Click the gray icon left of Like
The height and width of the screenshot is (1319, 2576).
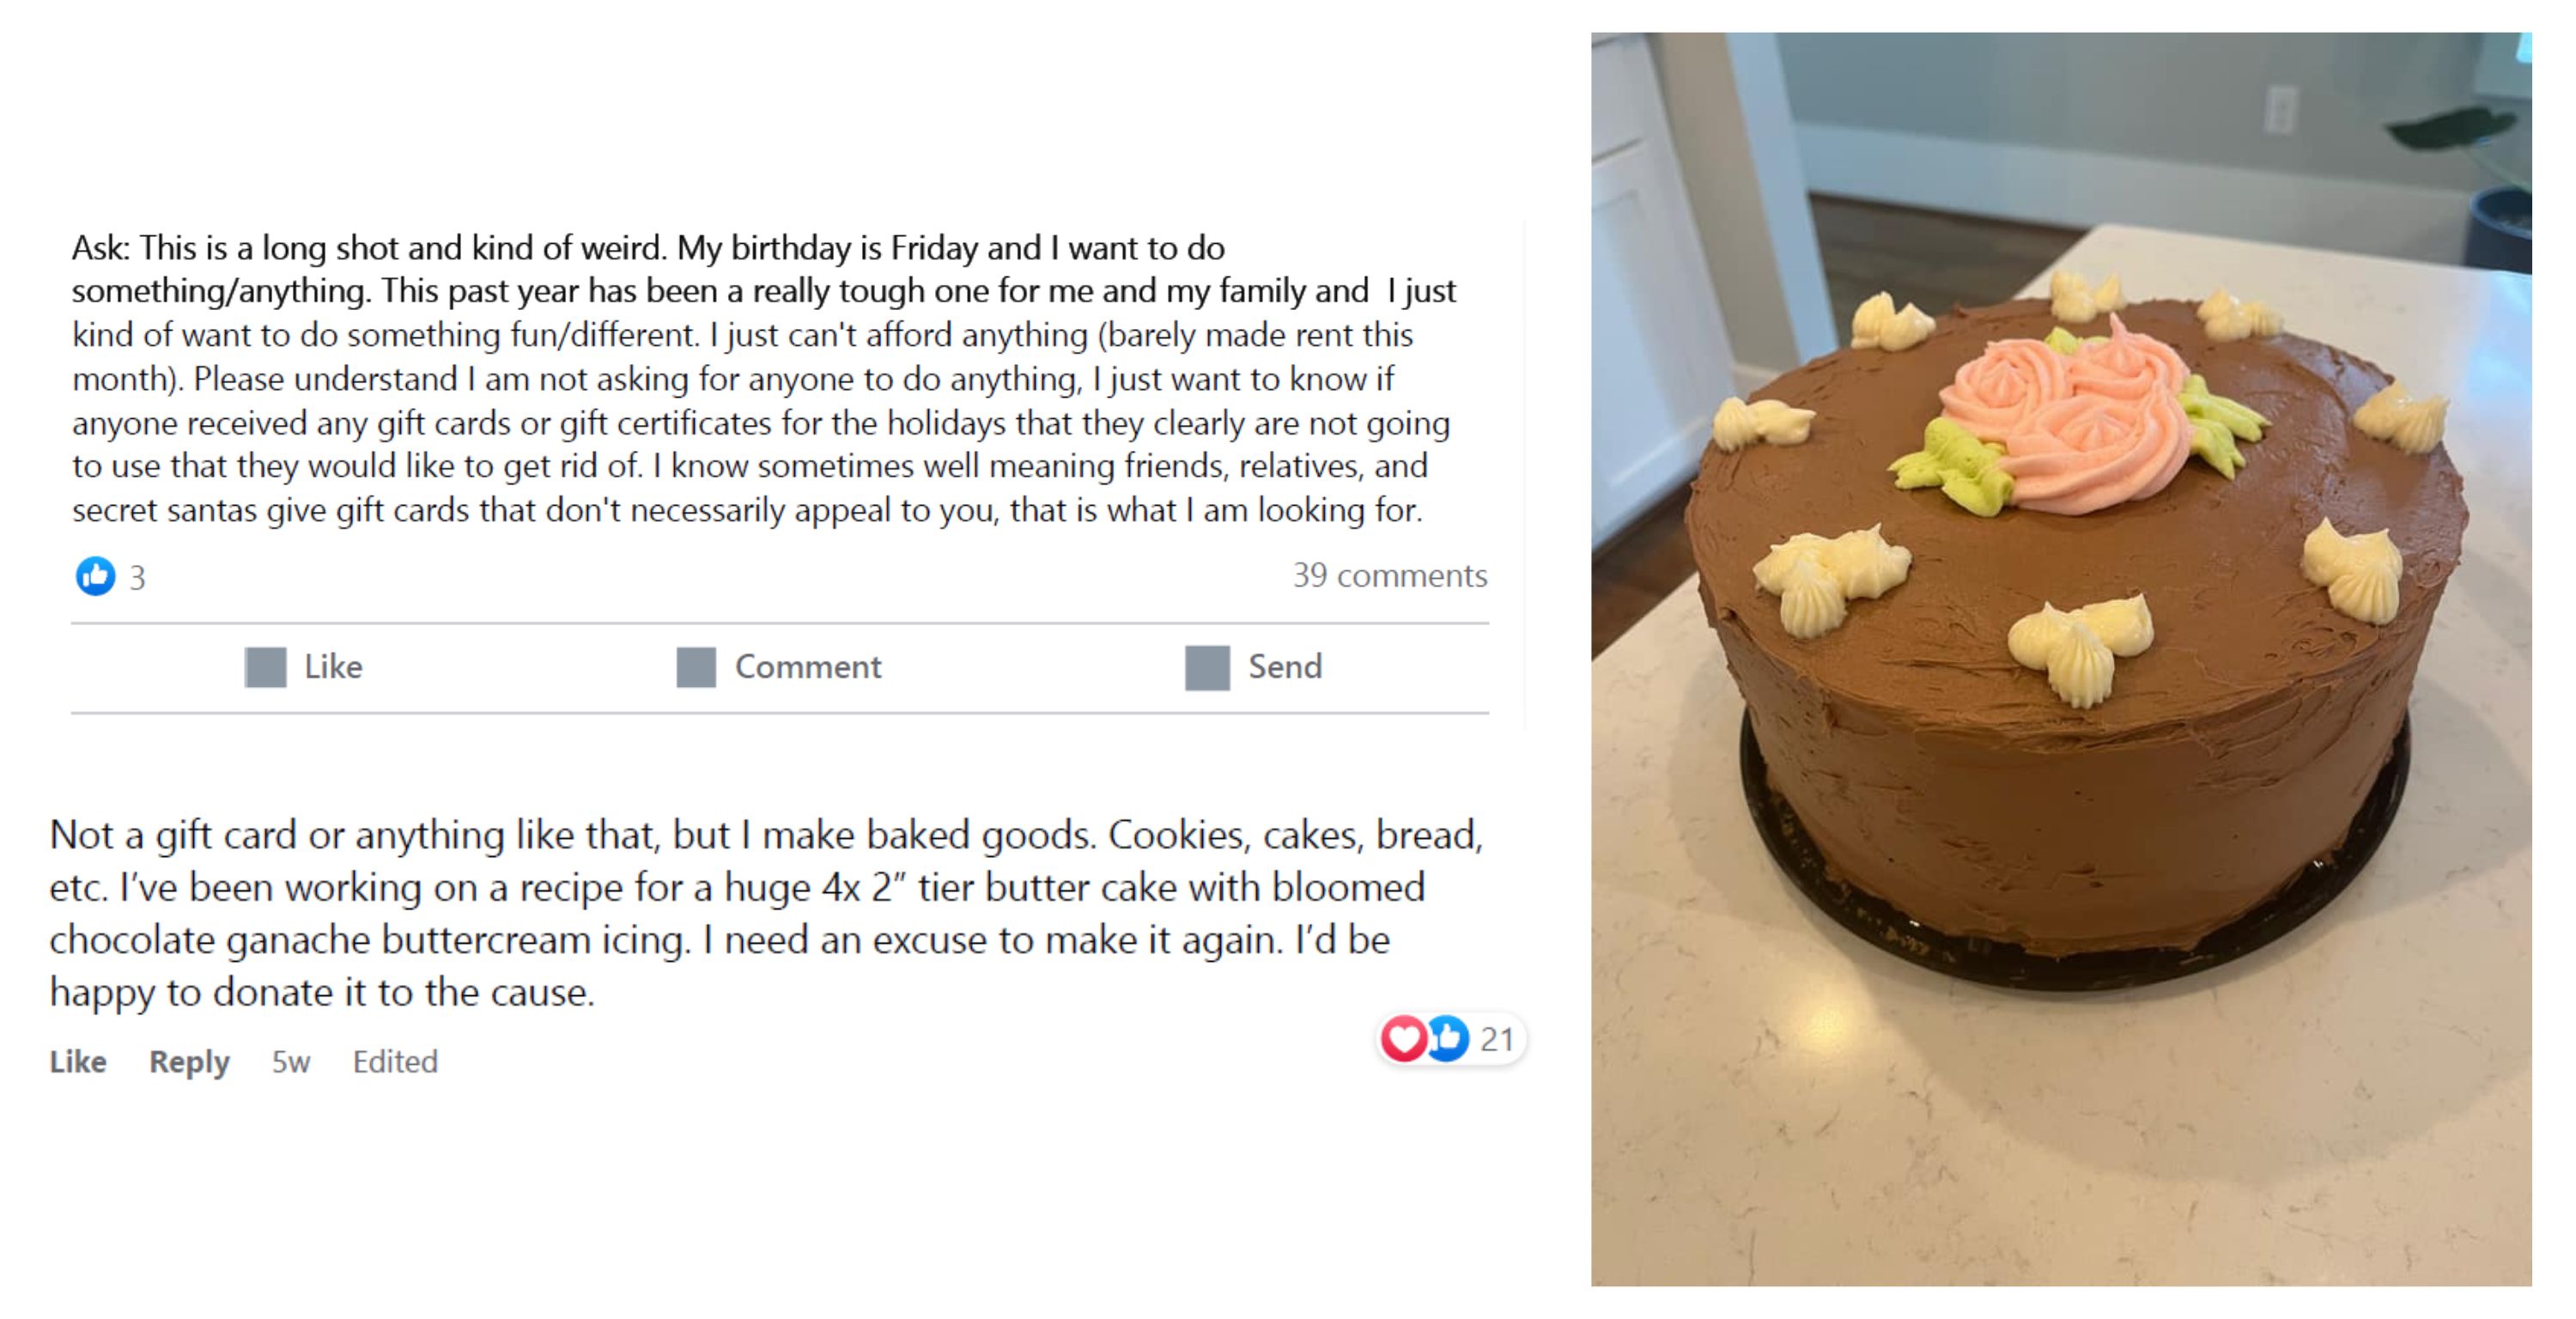265,667
